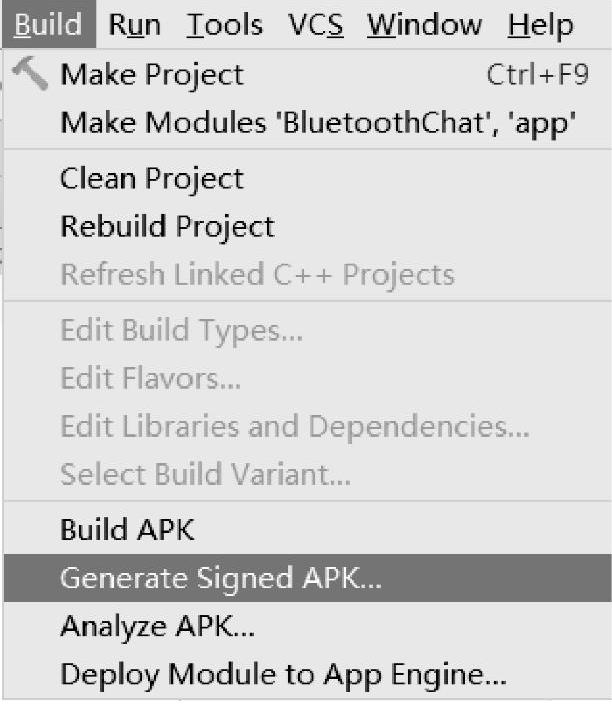Viewport: 612px width, 704px height.
Task: Click Edit Libraries and Dependencies
Action: [295, 427]
